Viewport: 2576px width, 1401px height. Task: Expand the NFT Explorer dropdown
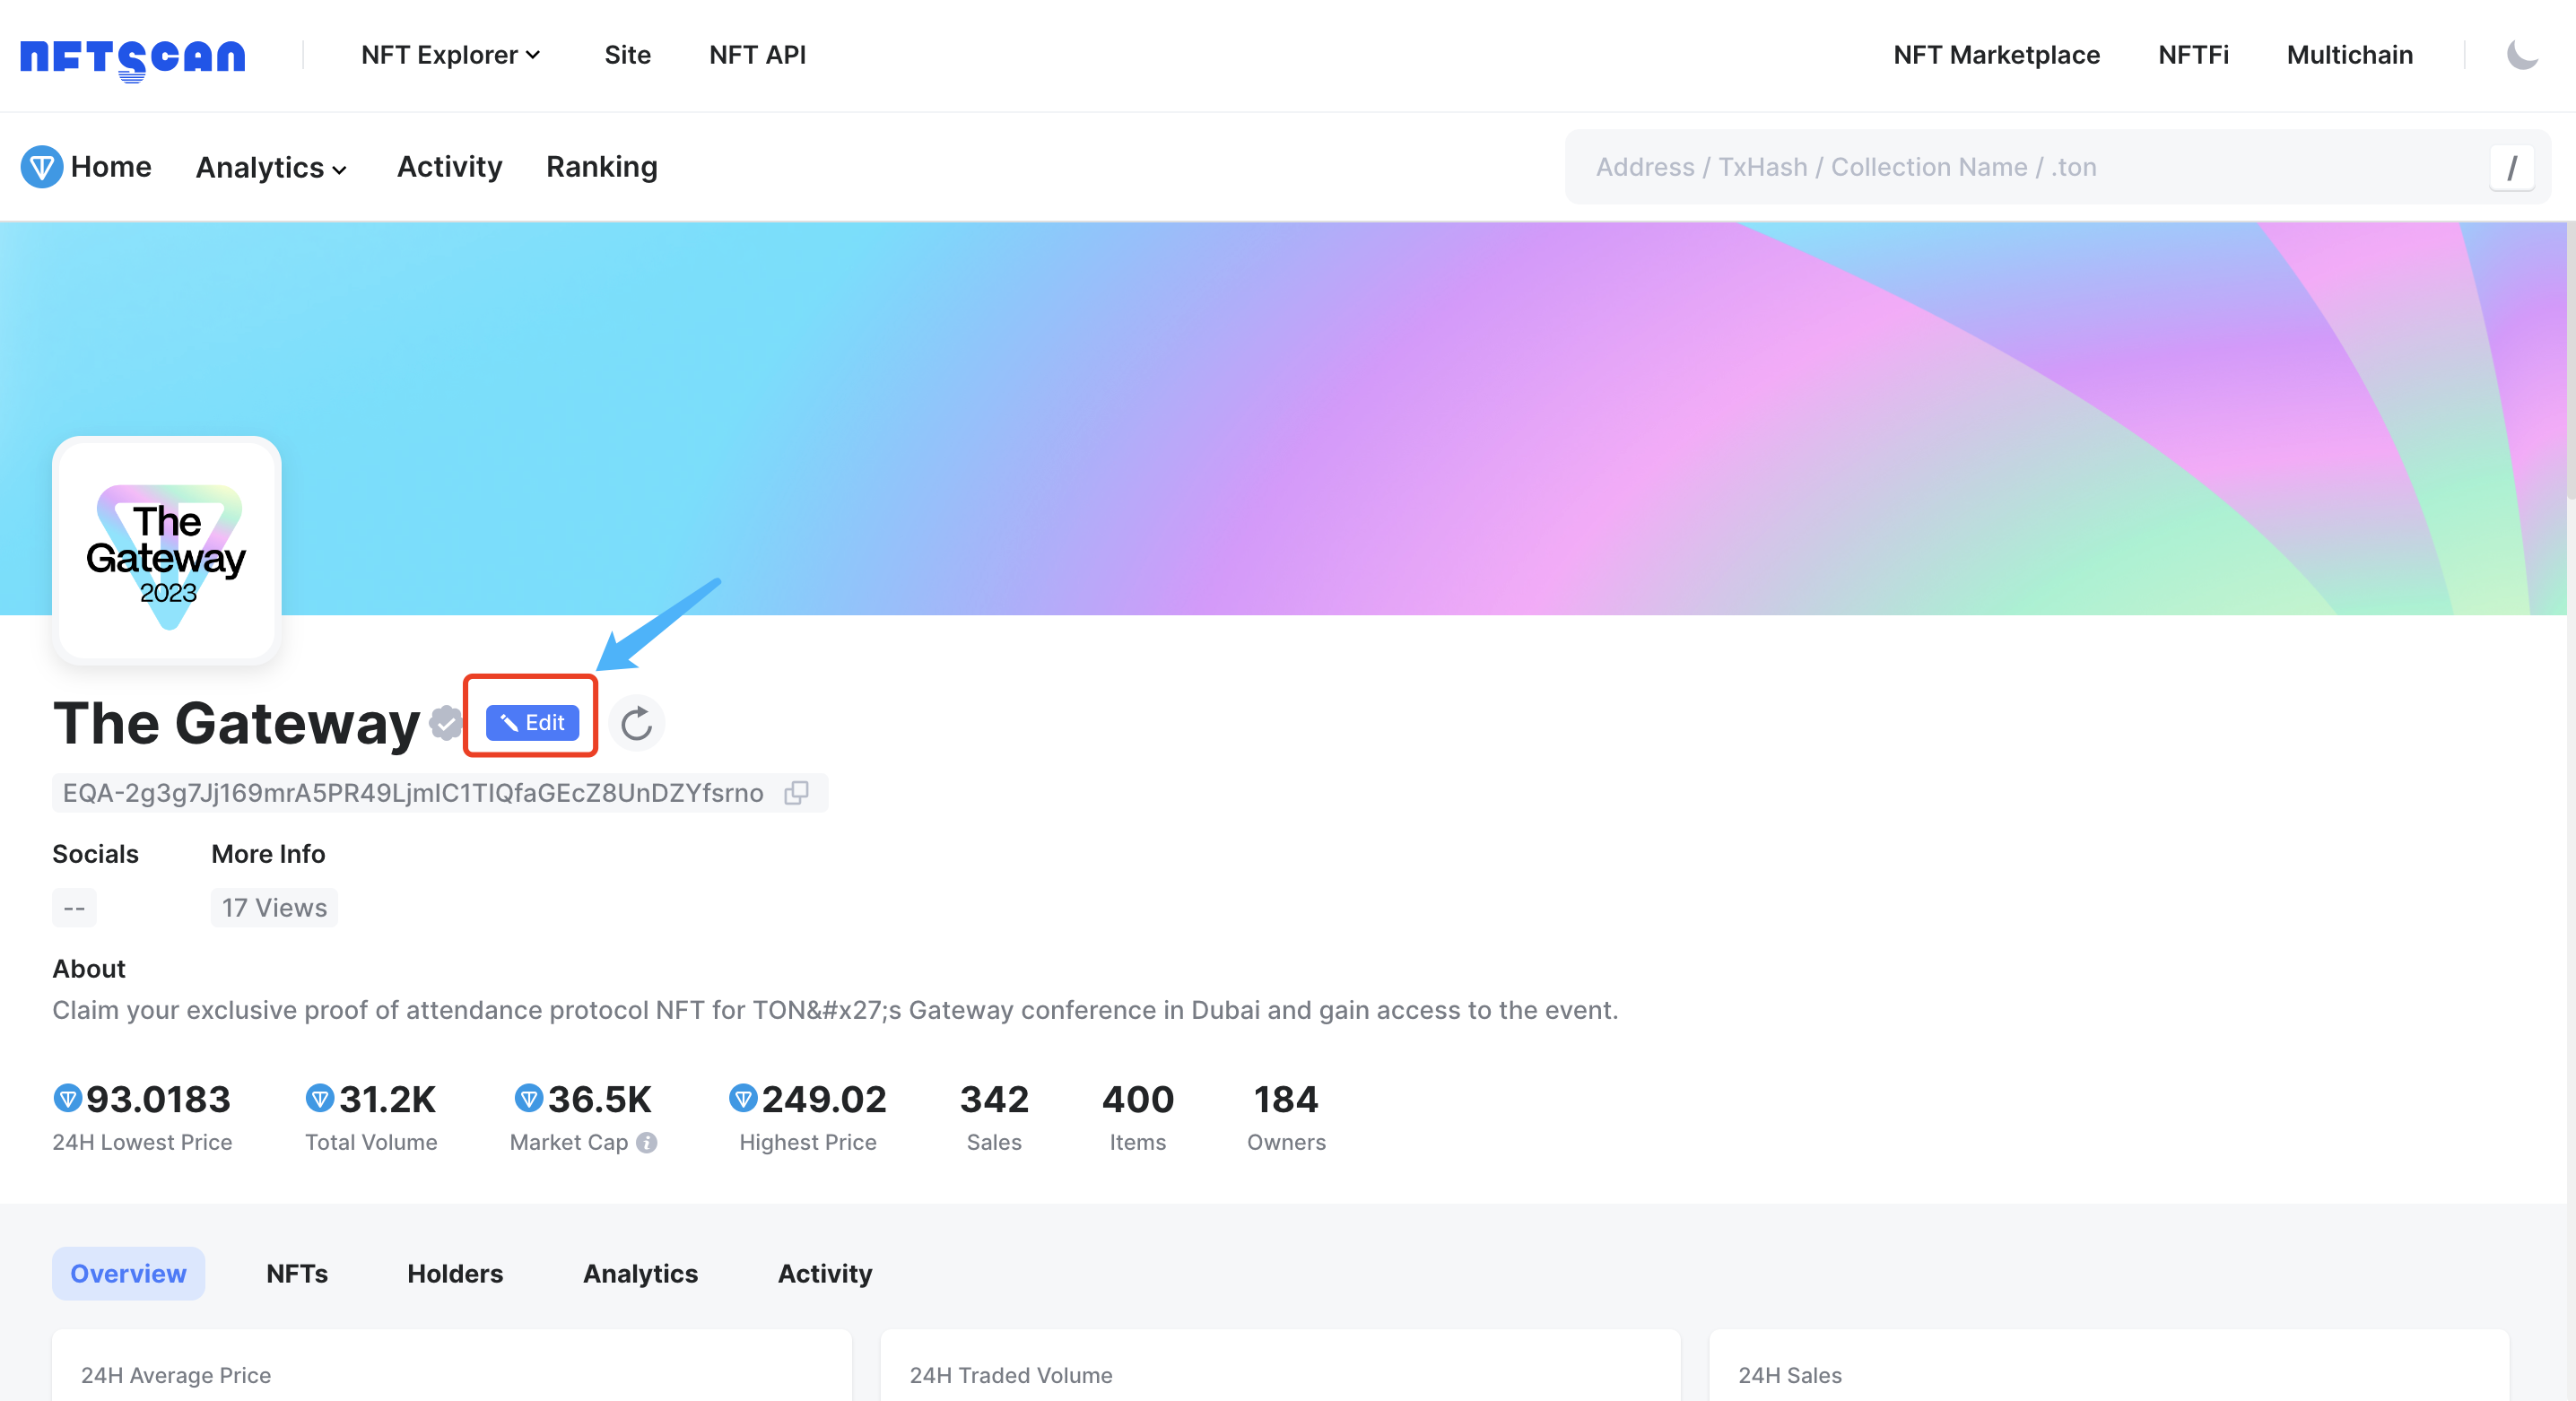point(450,55)
